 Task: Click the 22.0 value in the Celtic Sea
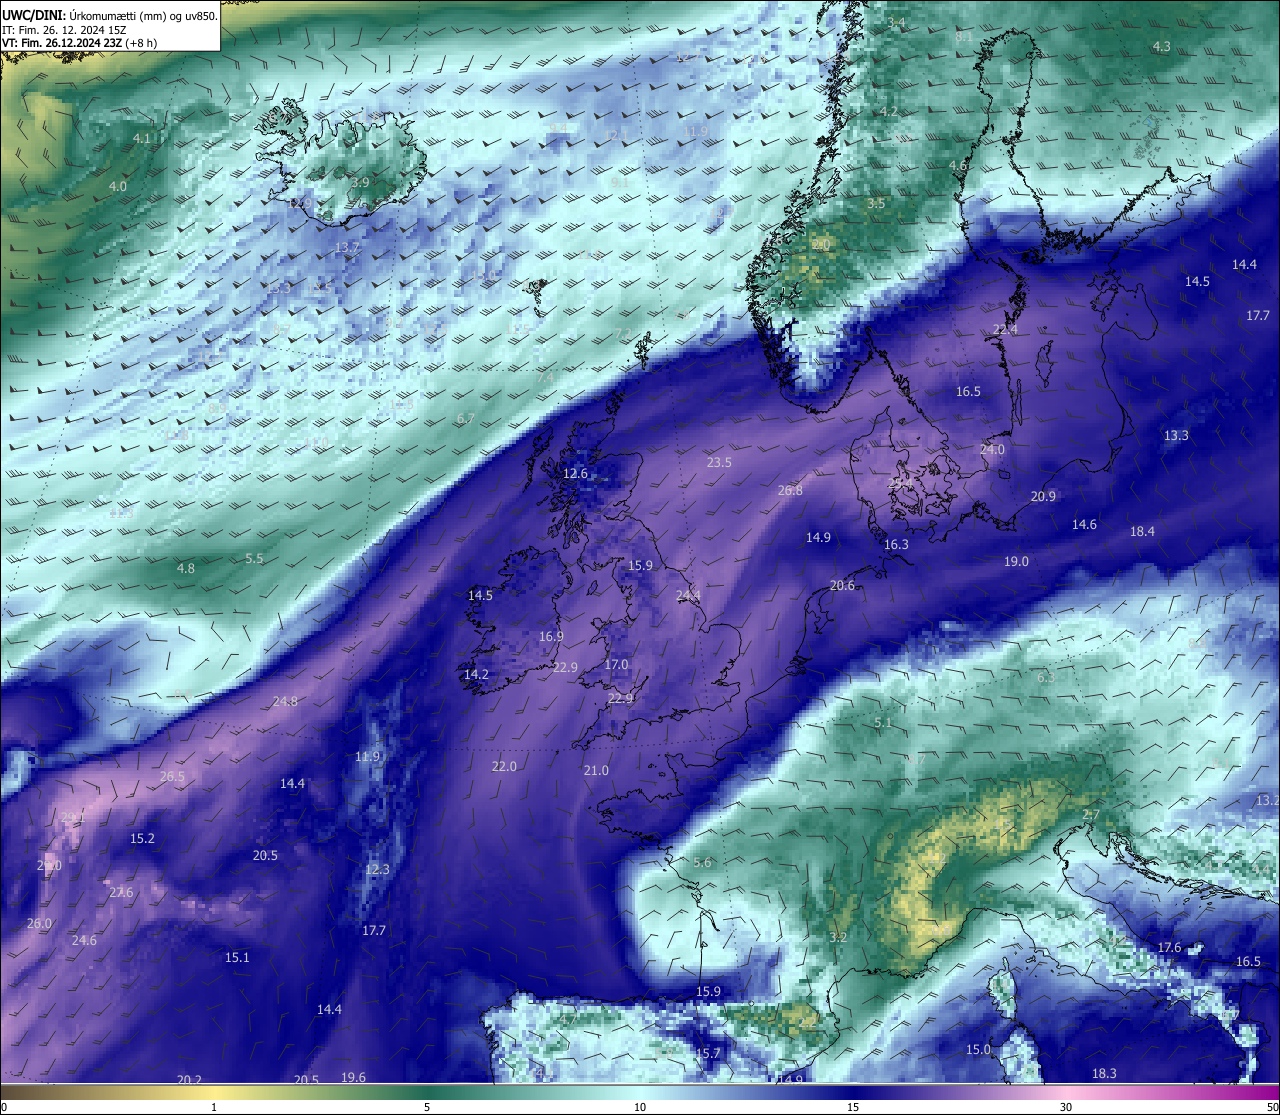click(x=504, y=766)
